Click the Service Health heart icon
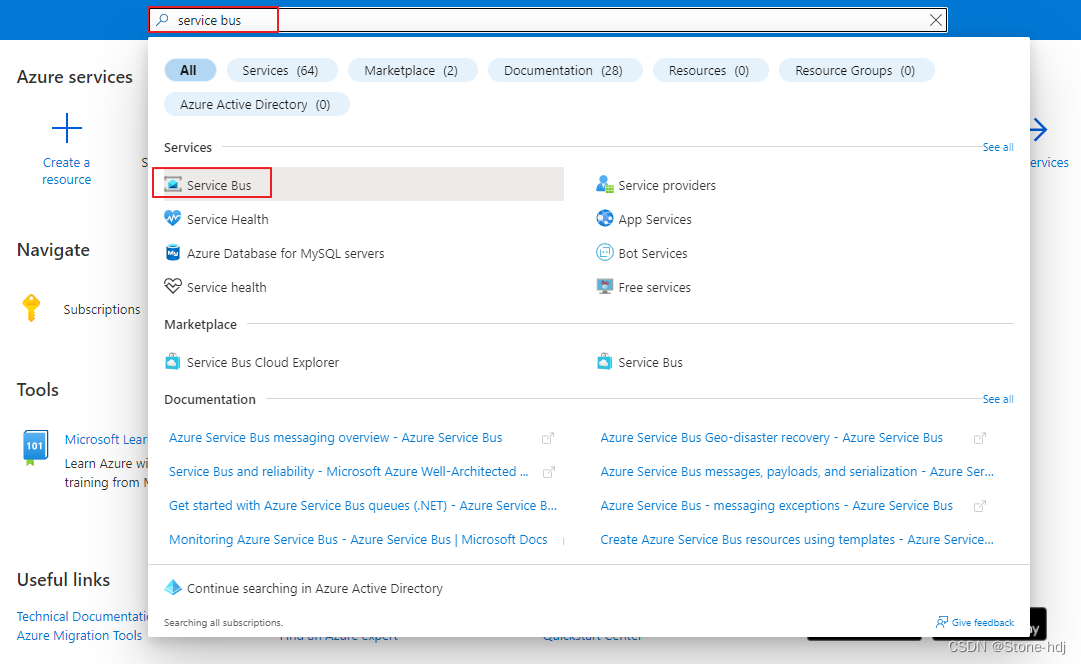This screenshot has width=1081, height=664. point(173,219)
